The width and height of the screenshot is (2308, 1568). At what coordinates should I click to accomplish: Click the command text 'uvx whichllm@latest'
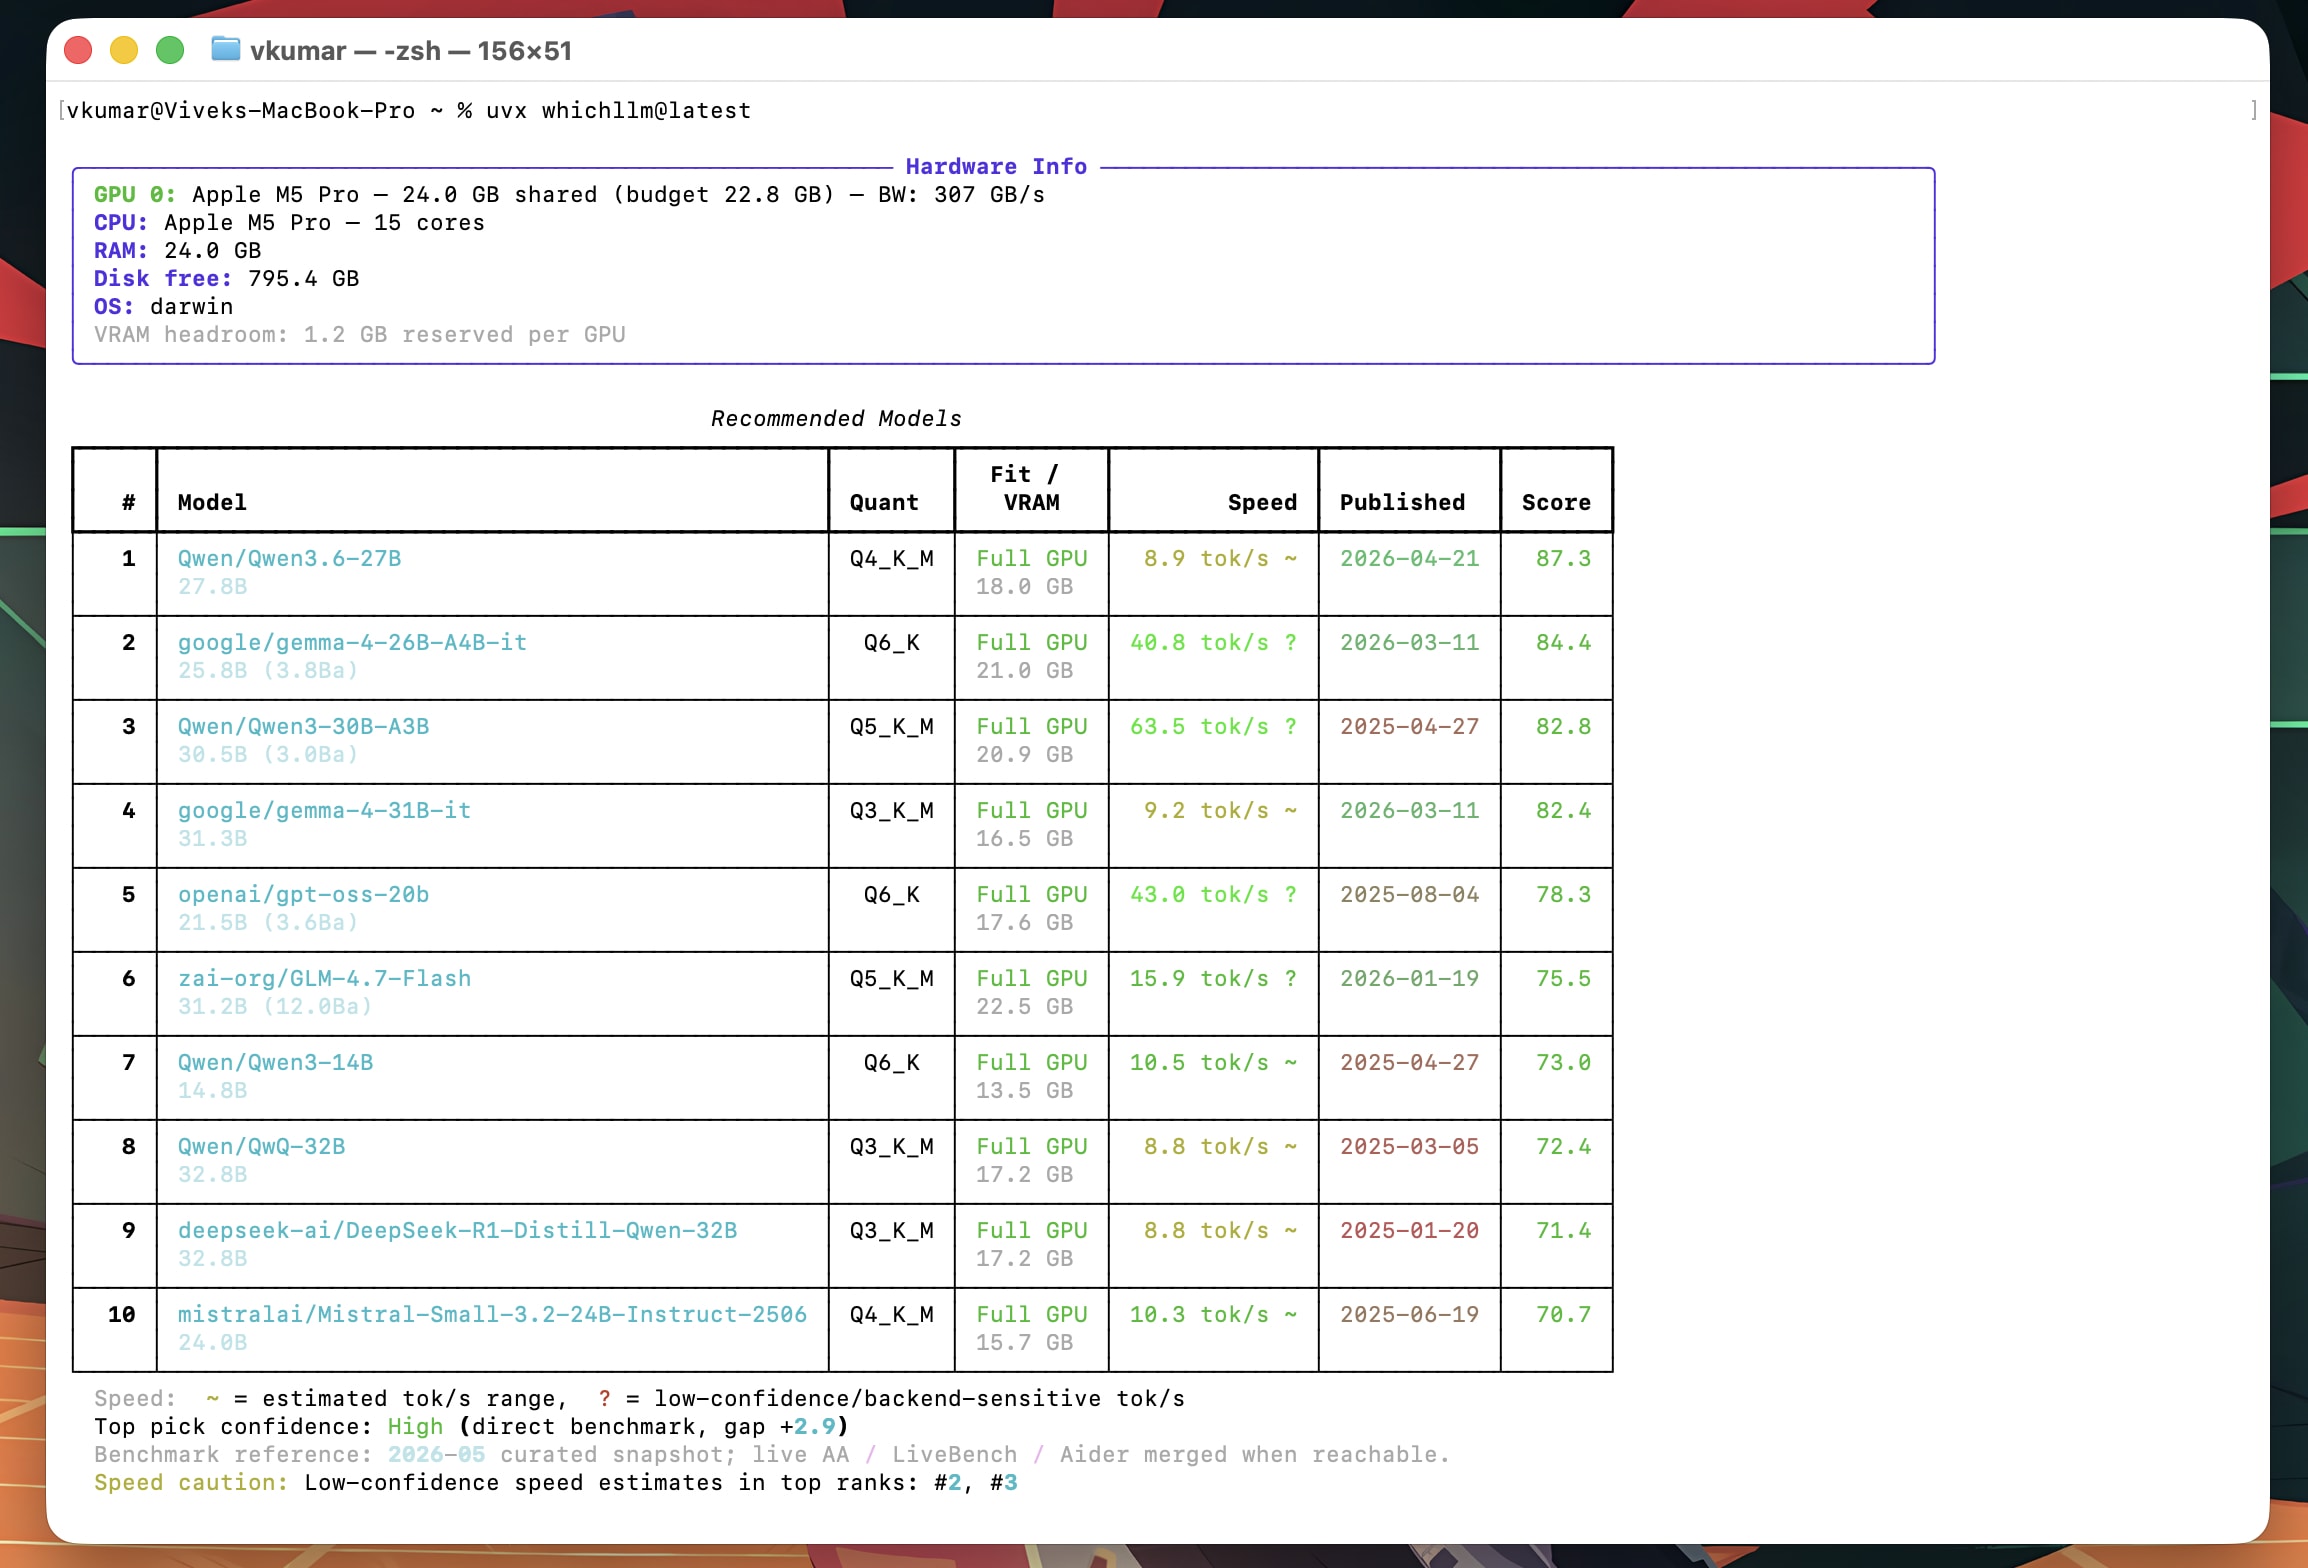(x=618, y=111)
